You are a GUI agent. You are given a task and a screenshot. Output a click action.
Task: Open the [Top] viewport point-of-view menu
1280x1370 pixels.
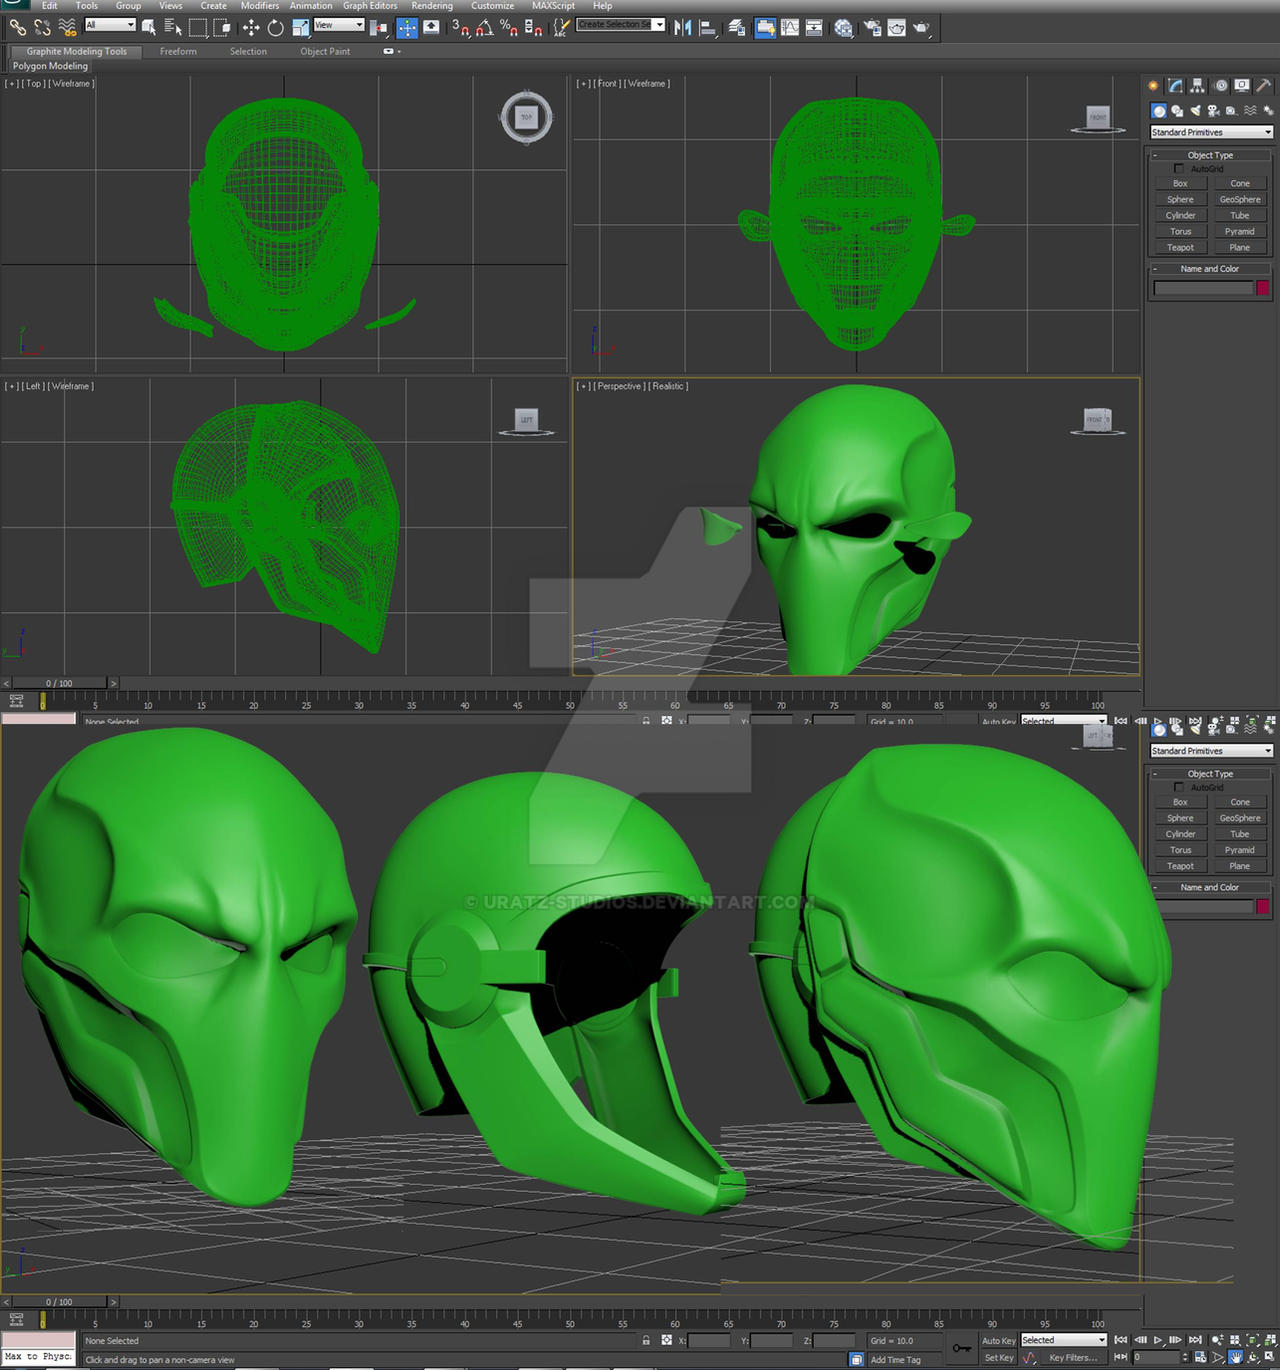(33, 84)
